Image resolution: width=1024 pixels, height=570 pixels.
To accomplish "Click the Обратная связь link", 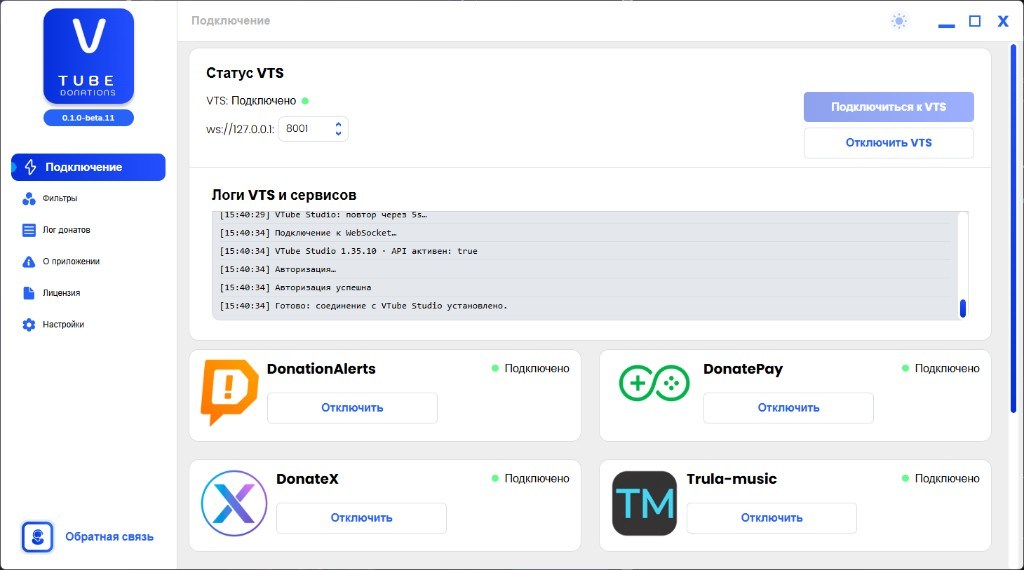I will 109,537.
